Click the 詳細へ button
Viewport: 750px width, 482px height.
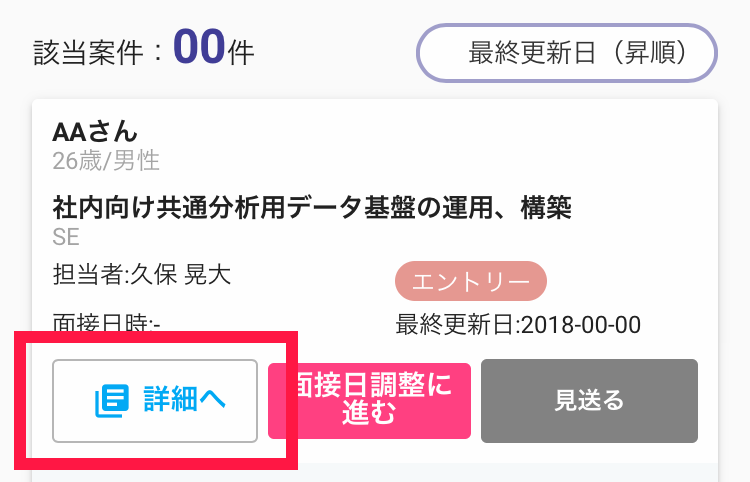[x=155, y=401]
